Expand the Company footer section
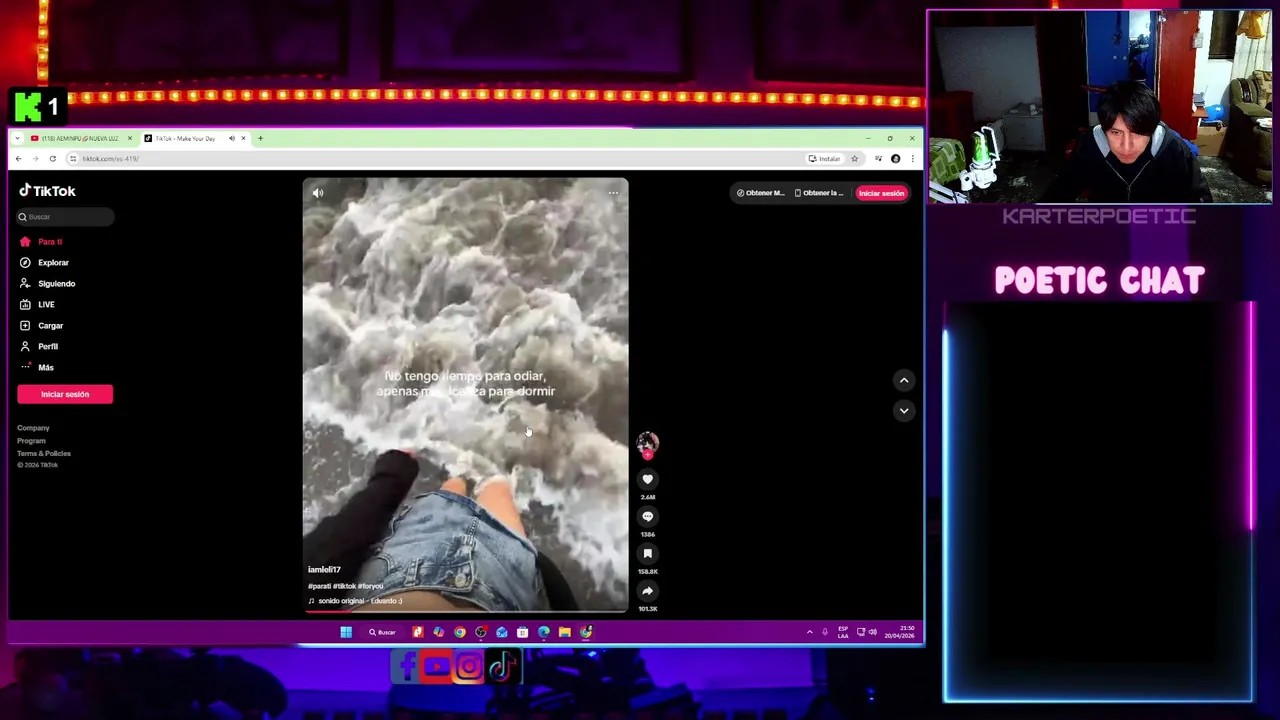Viewport: 1280px width, 720px height. 33,428
